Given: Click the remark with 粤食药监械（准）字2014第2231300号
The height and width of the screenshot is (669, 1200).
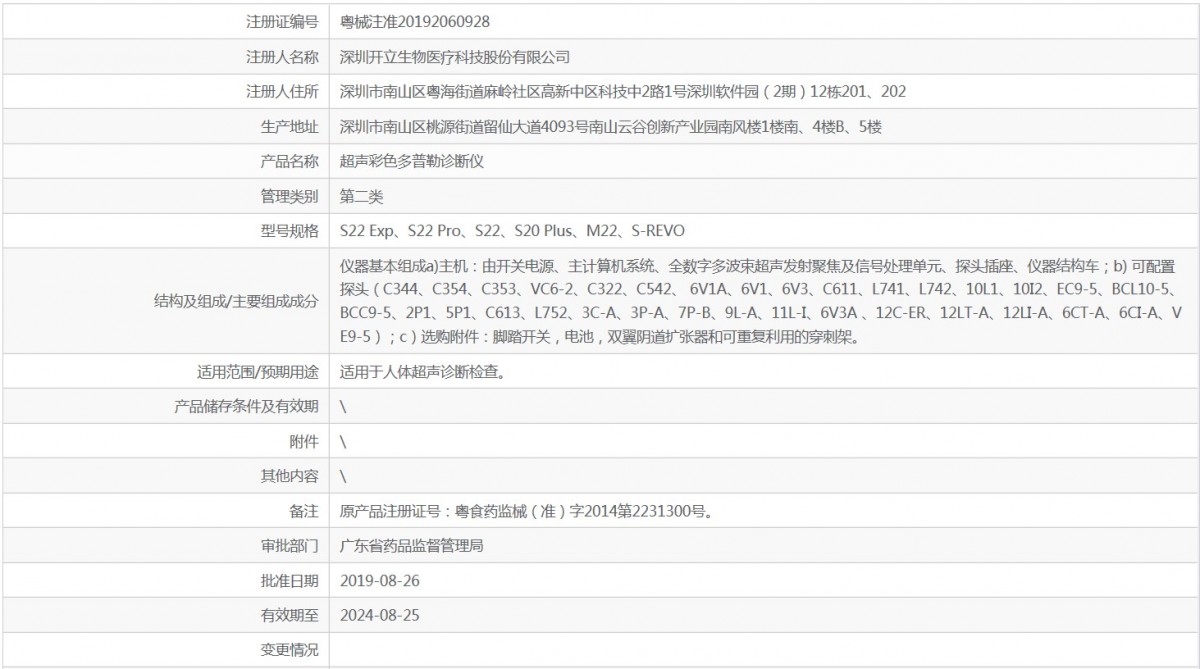Looking at the screenshot, I should pos(526,512).
